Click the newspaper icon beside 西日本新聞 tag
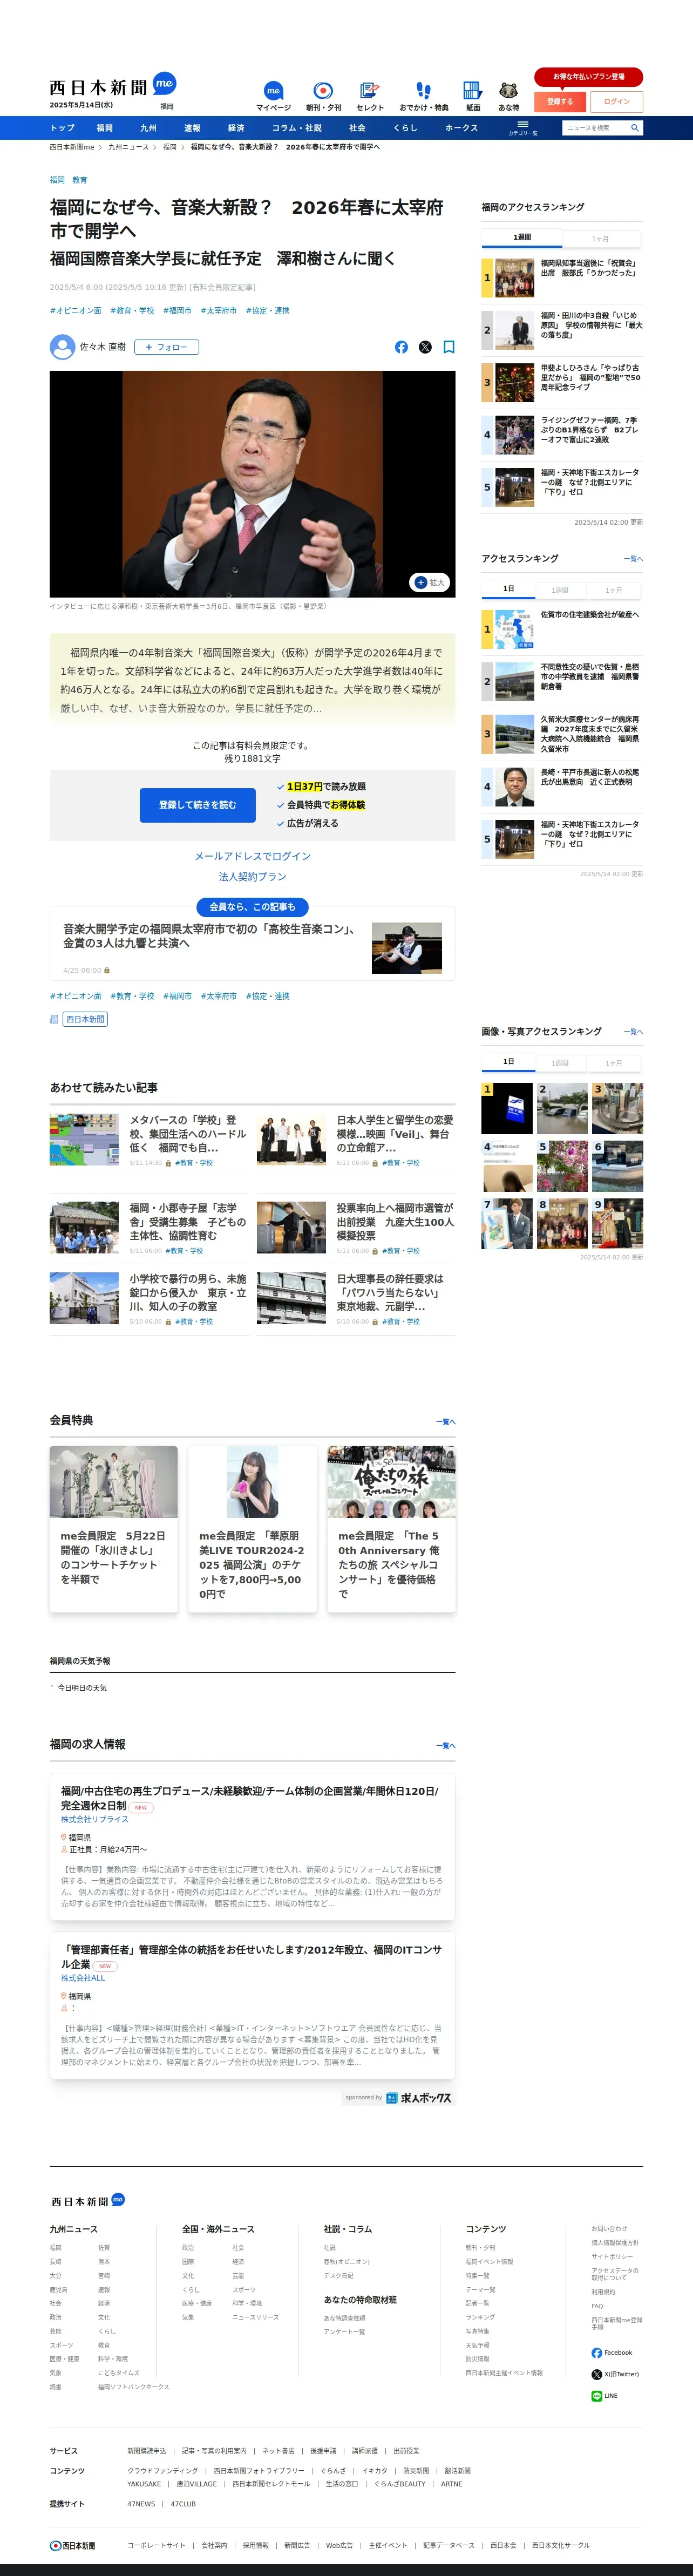This screenshot has width=693, height=2576. click(x=54, y=1019)
